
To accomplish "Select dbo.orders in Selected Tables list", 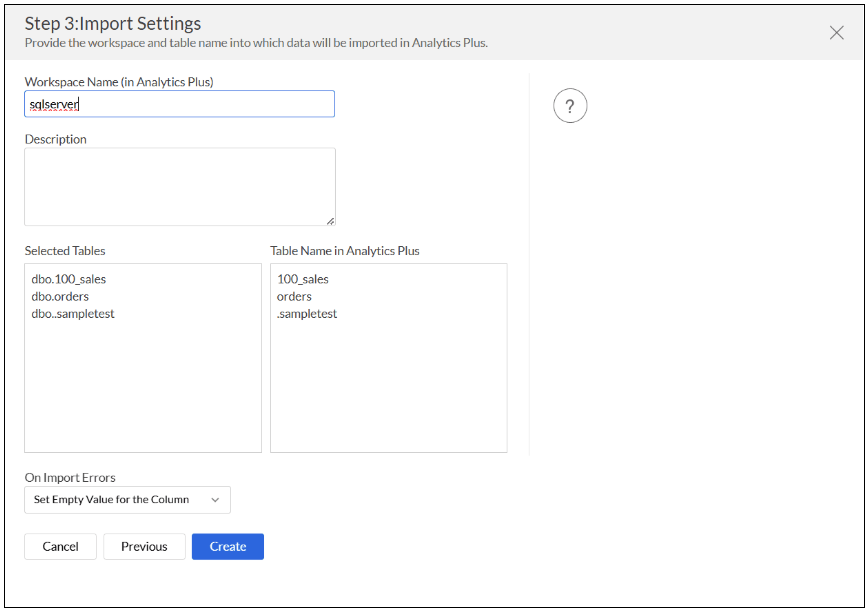I will (x=60, y=296).
